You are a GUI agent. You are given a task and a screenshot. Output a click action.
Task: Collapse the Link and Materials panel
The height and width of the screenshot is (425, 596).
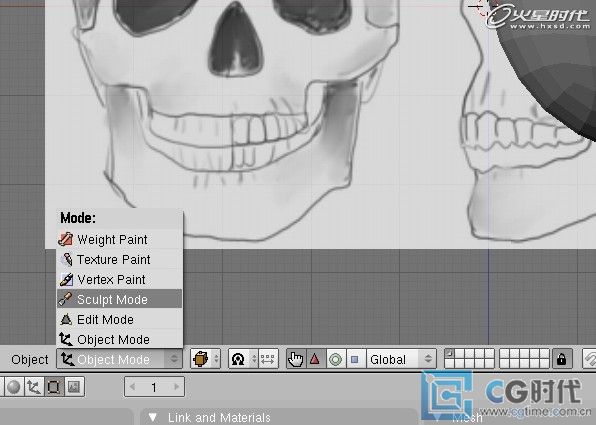(x=152, y=417)
